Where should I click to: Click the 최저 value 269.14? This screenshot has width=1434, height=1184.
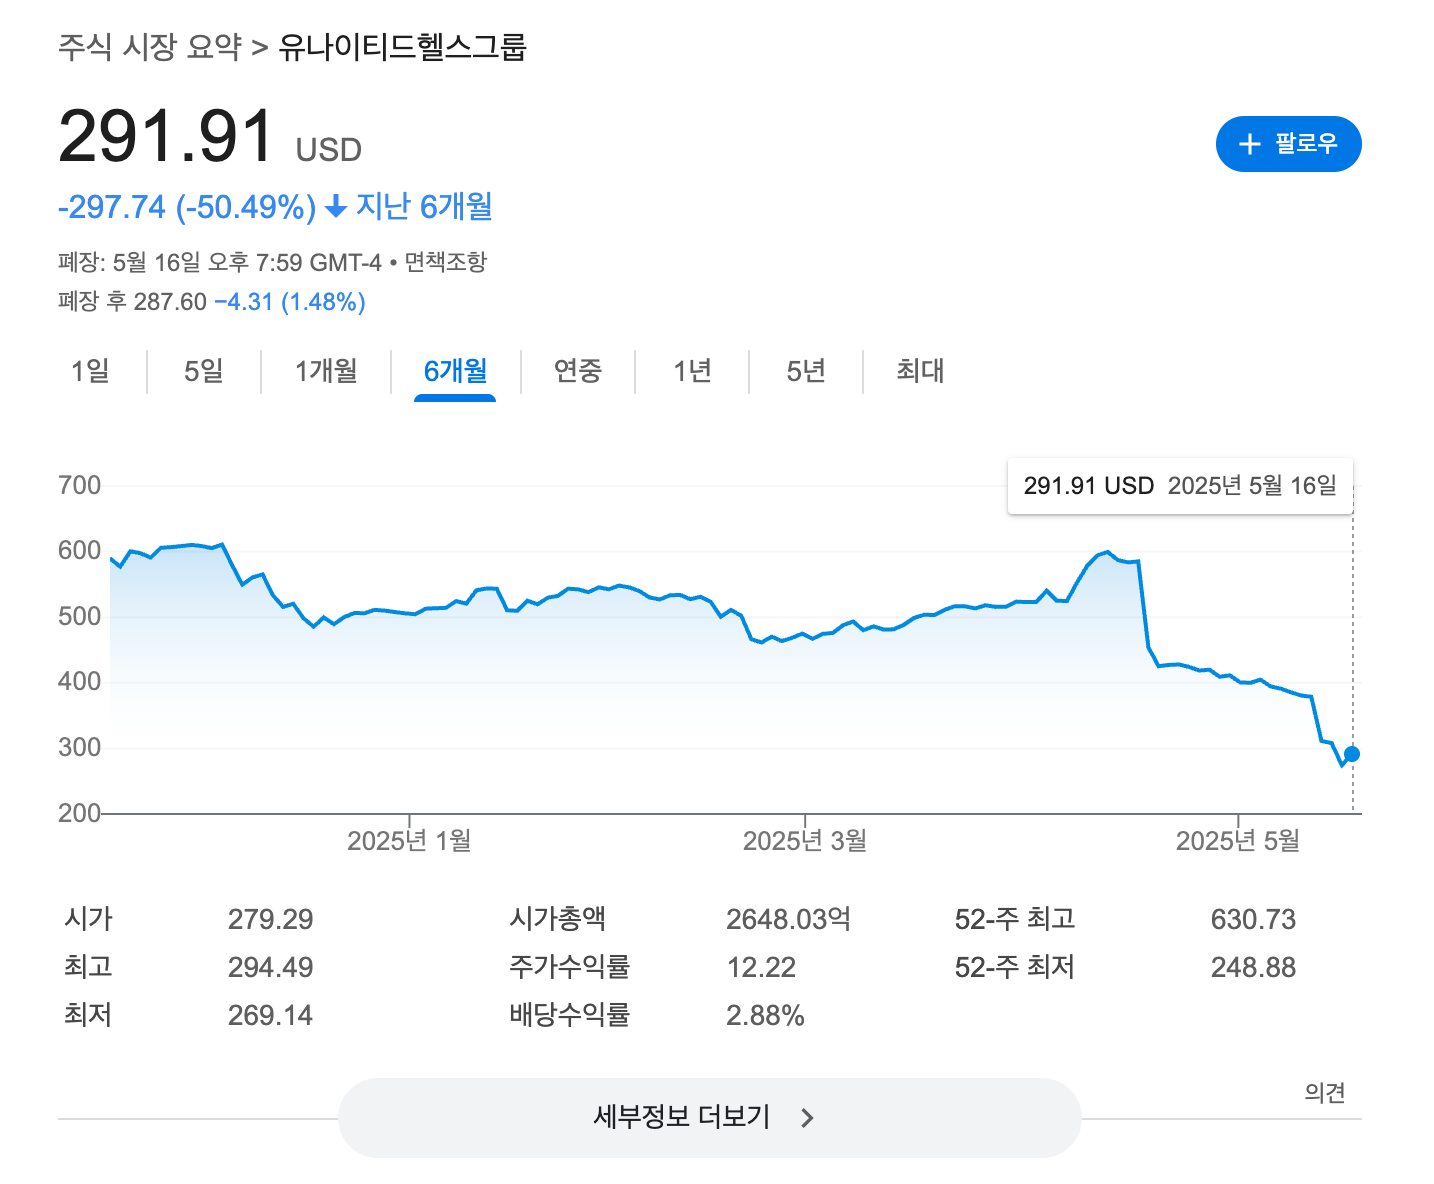coord(270,1015)
